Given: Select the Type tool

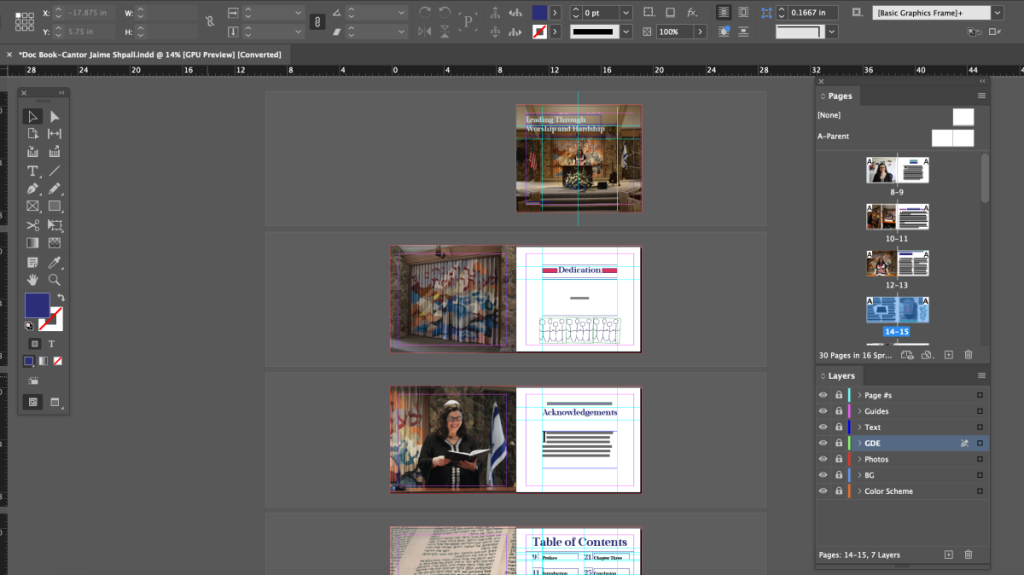Looking at the screenshot, I should pyautogui.click(x=32, y=171).
